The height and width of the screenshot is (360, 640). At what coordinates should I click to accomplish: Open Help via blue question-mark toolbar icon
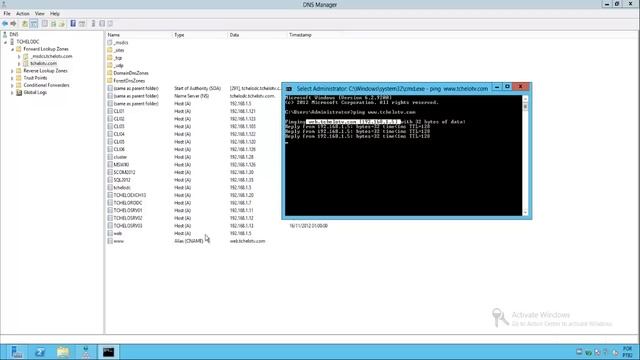pyautogui.click(x=73, y=24)
